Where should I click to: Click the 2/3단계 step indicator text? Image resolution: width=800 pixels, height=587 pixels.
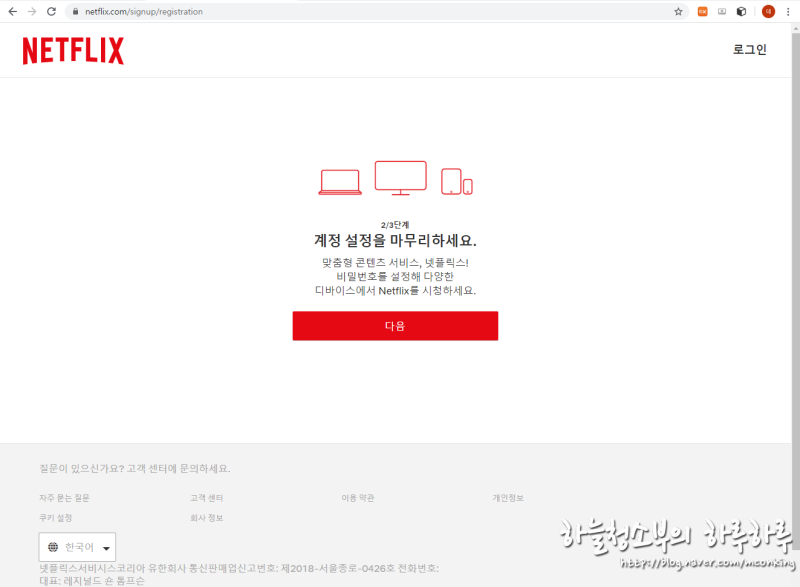[395, 225]
